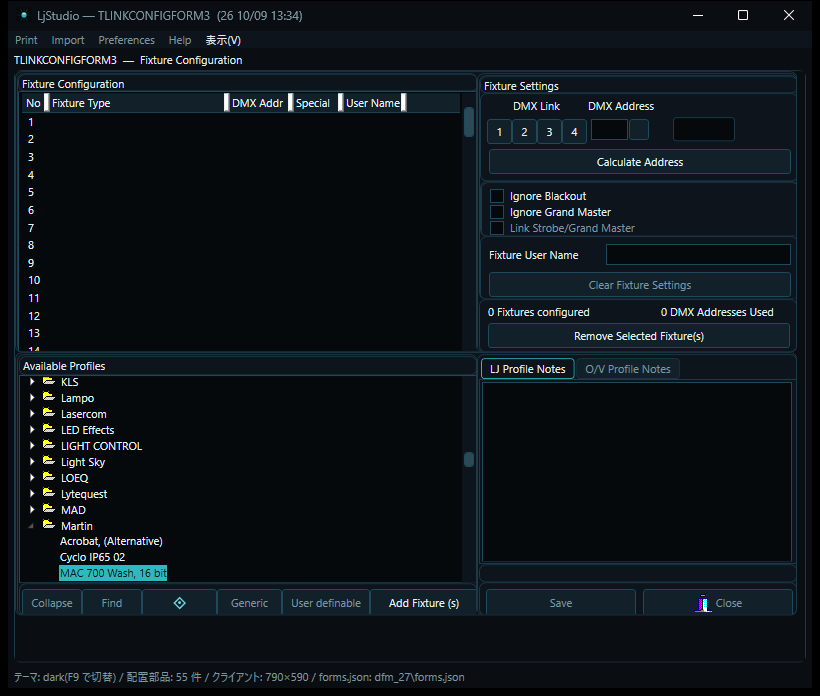Screen dimensions: 820x696
Task: Select MAC 700 Wash, 16 bit profile
Action: click(113, 573)
